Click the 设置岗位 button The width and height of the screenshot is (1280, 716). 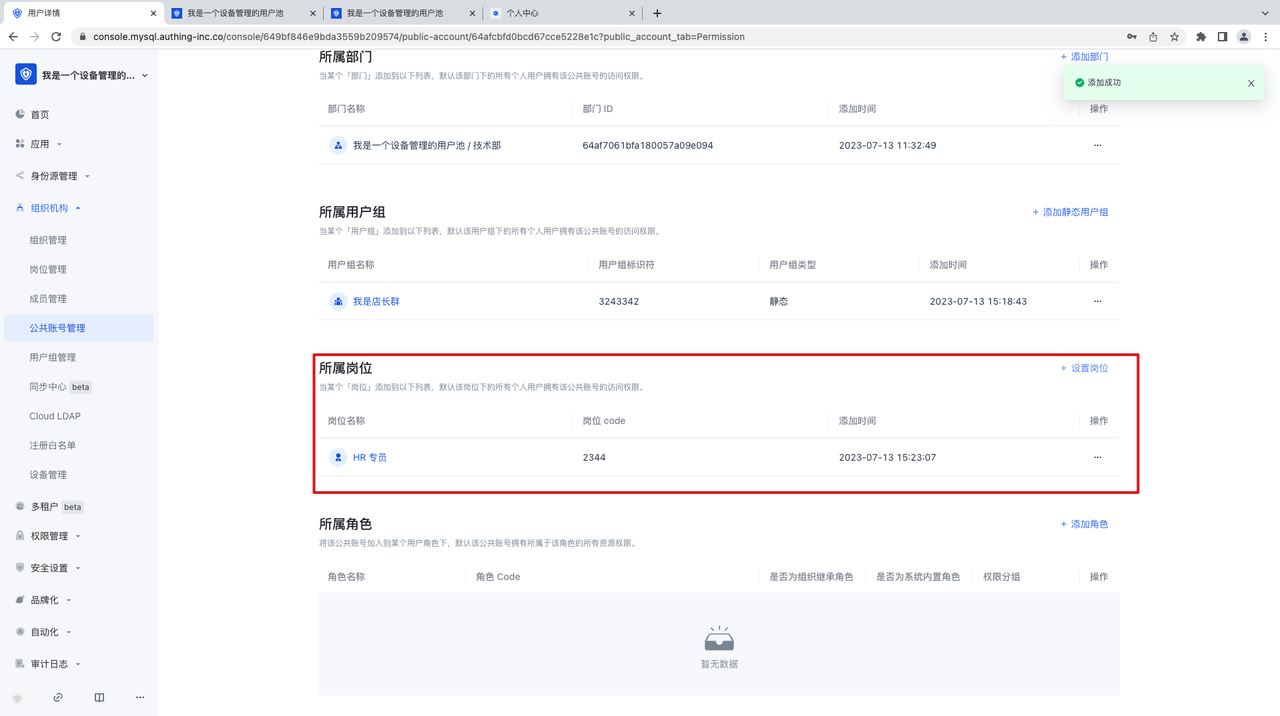pos(1084,368)
